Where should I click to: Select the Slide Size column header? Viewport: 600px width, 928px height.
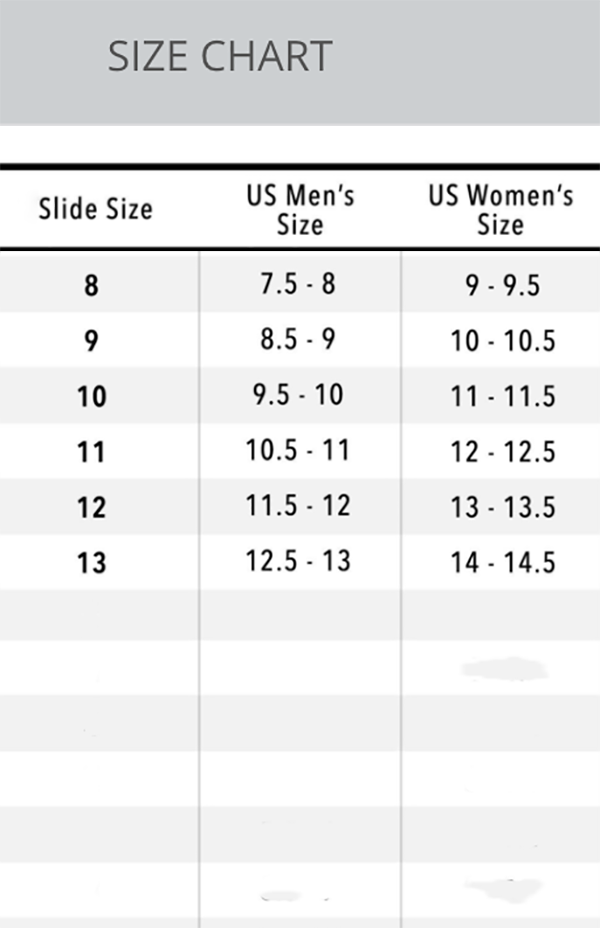tap(96, 209)
